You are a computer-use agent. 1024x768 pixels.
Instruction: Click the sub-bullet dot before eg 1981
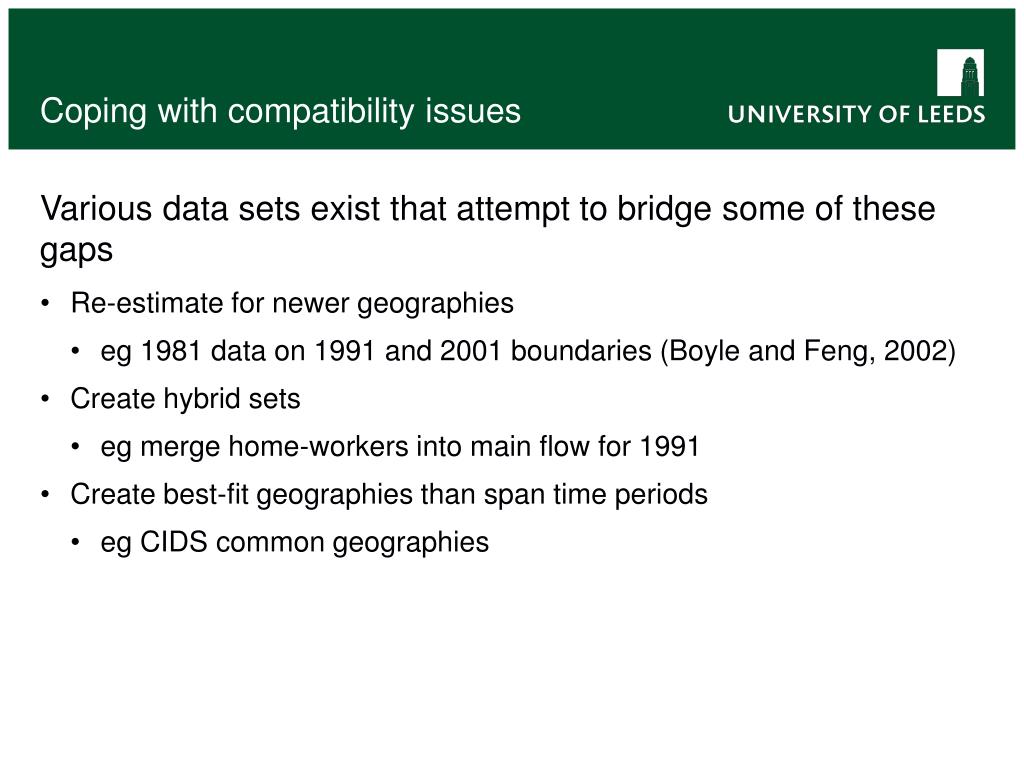coord(76,351)
